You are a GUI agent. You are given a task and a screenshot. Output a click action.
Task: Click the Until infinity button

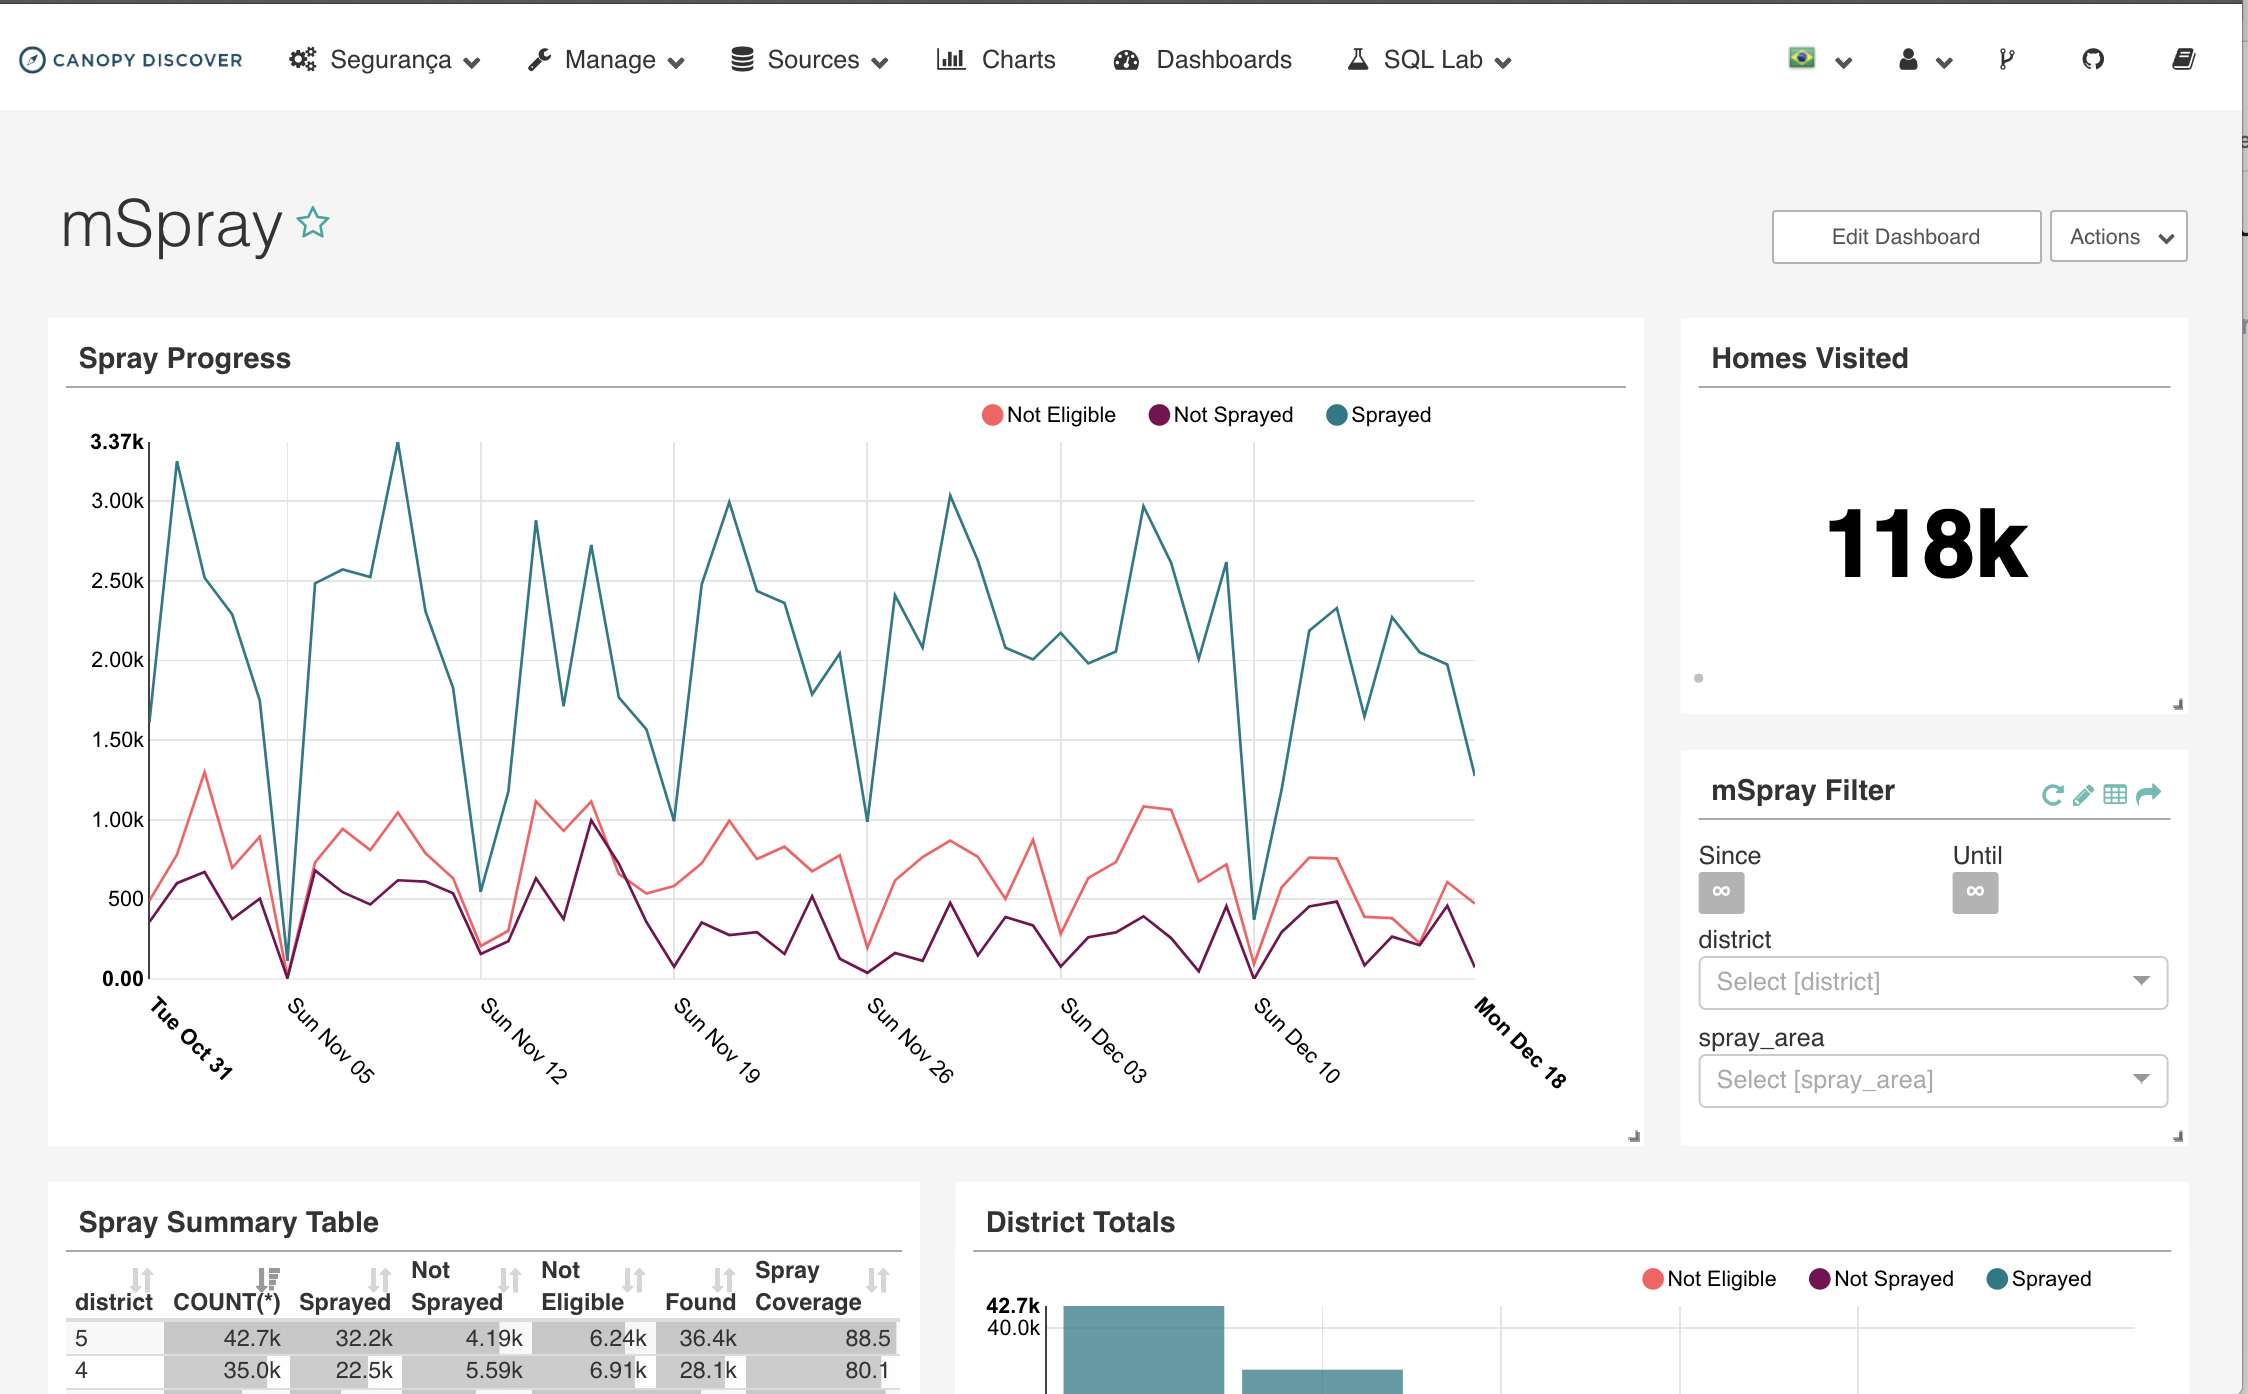[1975, 892]
